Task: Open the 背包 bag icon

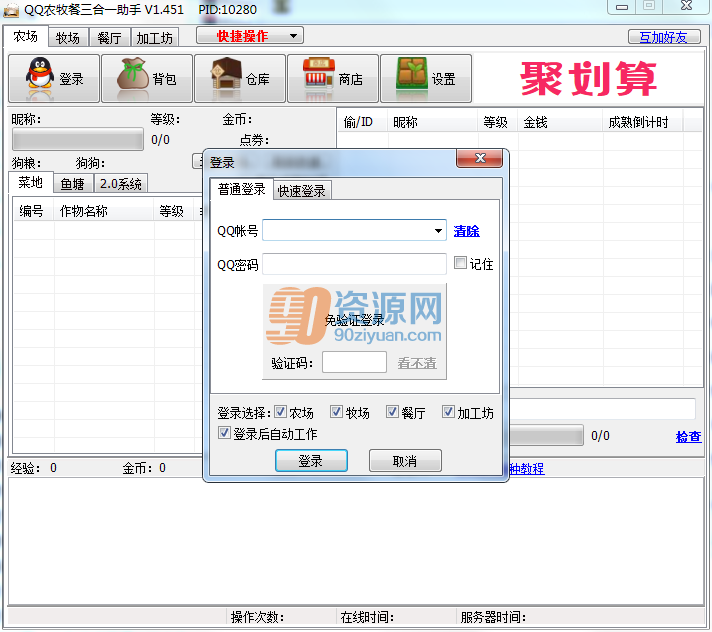Action: [147, 79]
